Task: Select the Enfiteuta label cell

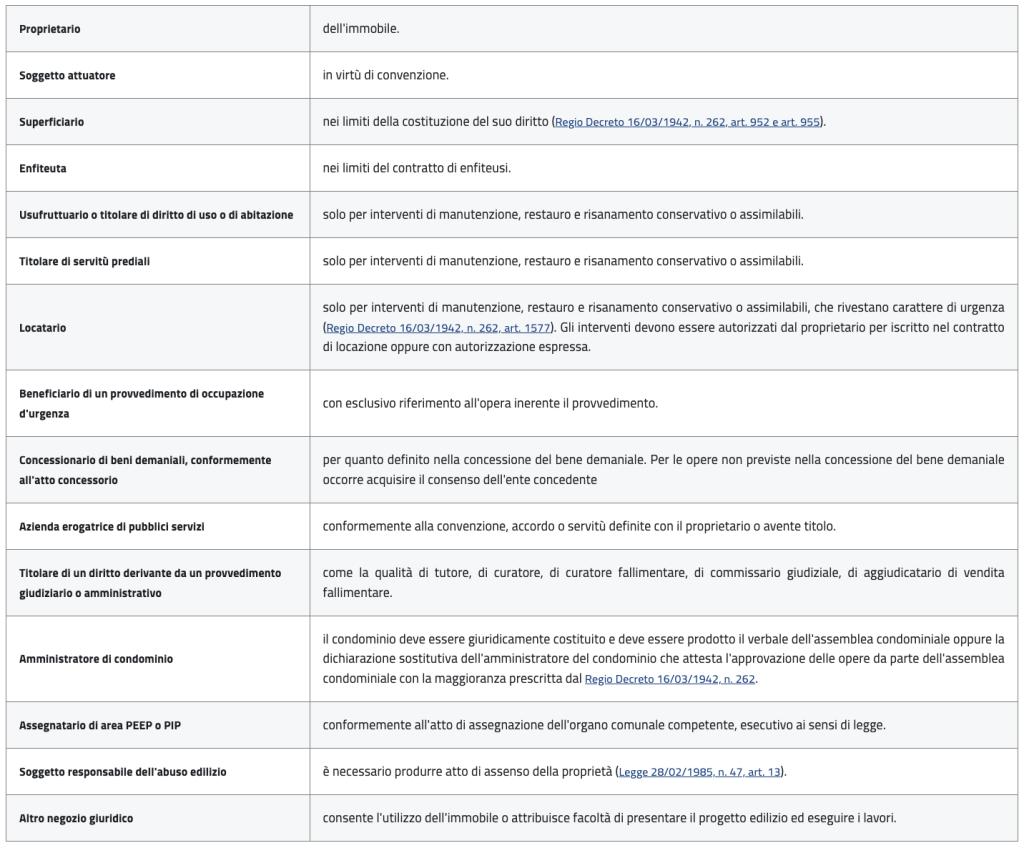Action: pos(43,169)
